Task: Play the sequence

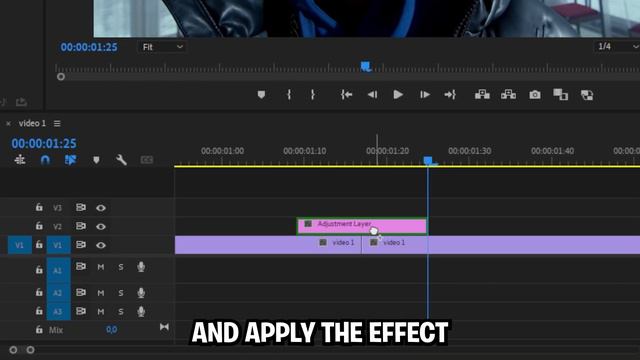Action: pyautogui.click(x=398, y=95)
